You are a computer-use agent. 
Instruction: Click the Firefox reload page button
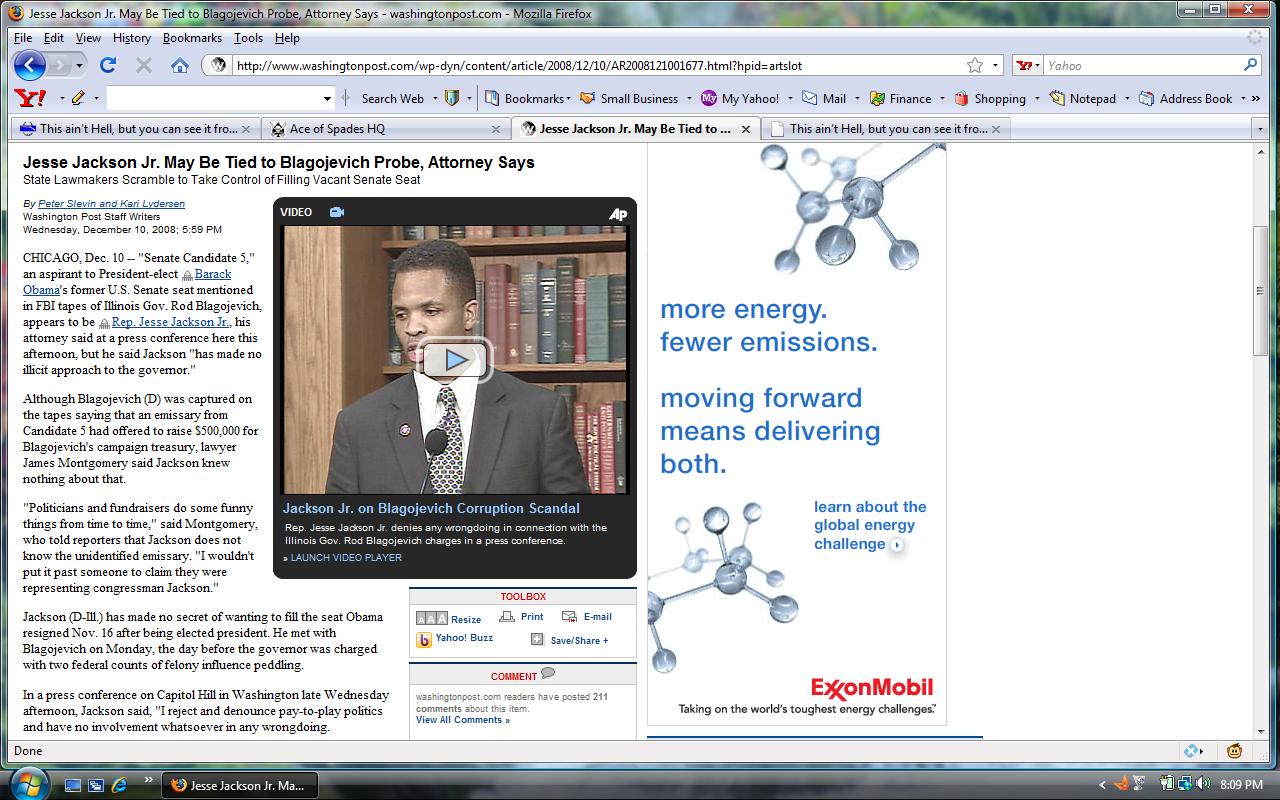click(x=108, y=65)
